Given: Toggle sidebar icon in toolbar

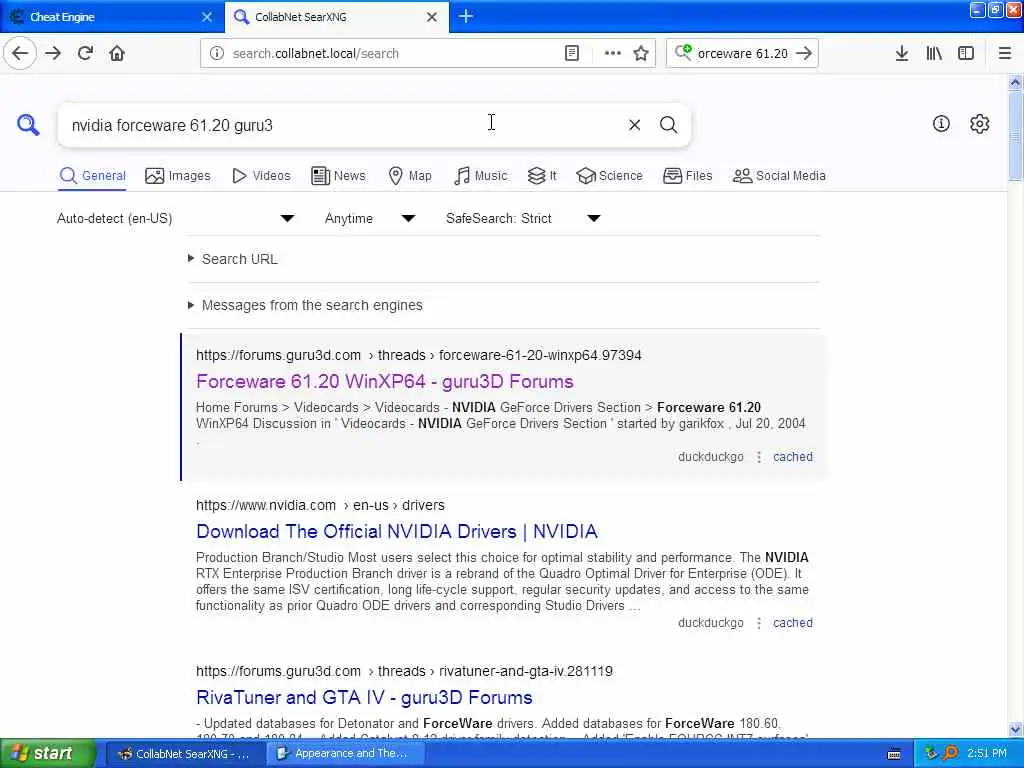Looking at the screenshot, I should point(966,54).
